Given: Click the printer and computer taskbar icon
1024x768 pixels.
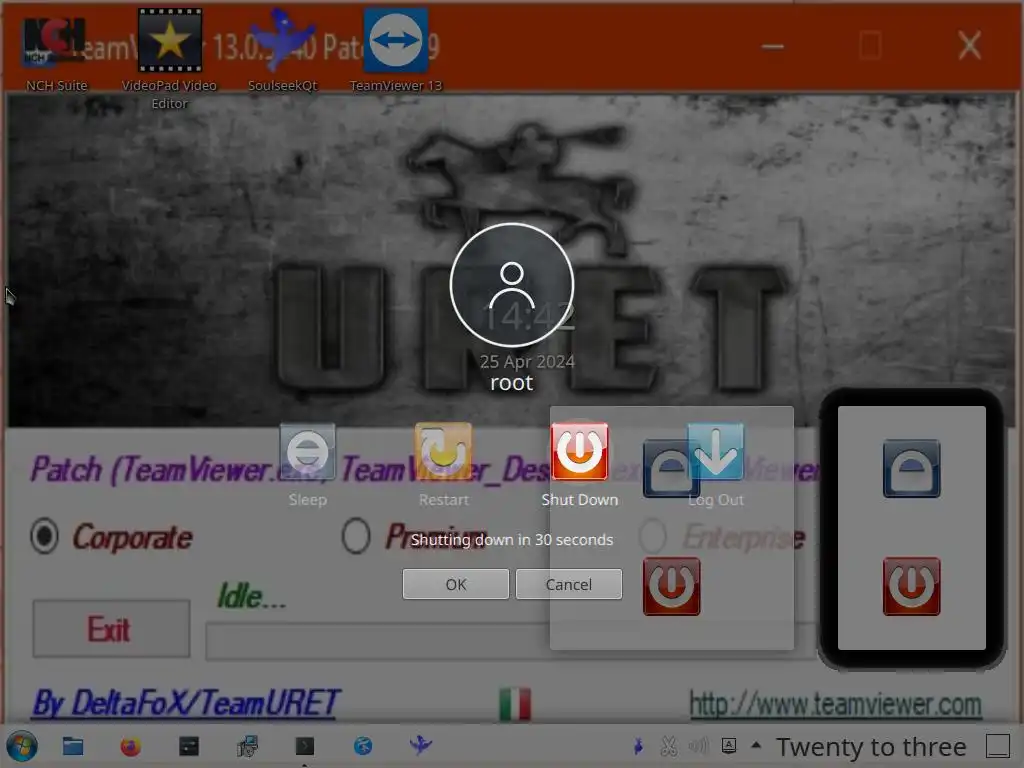Looking at the screenshot, I should pyautogui.click(x=247, y=746).
